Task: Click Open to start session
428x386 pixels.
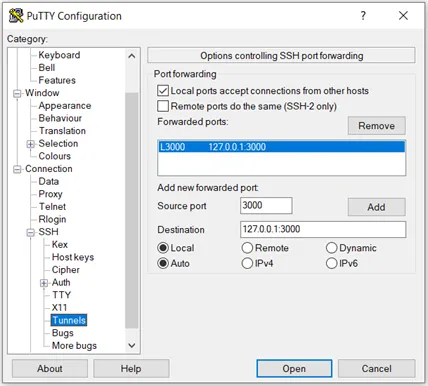Action: 294,369
